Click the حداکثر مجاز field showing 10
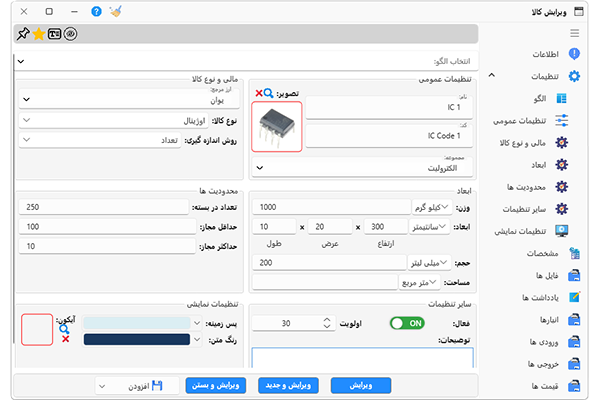The height and width of the screenshot is (400, 600). 107,246
